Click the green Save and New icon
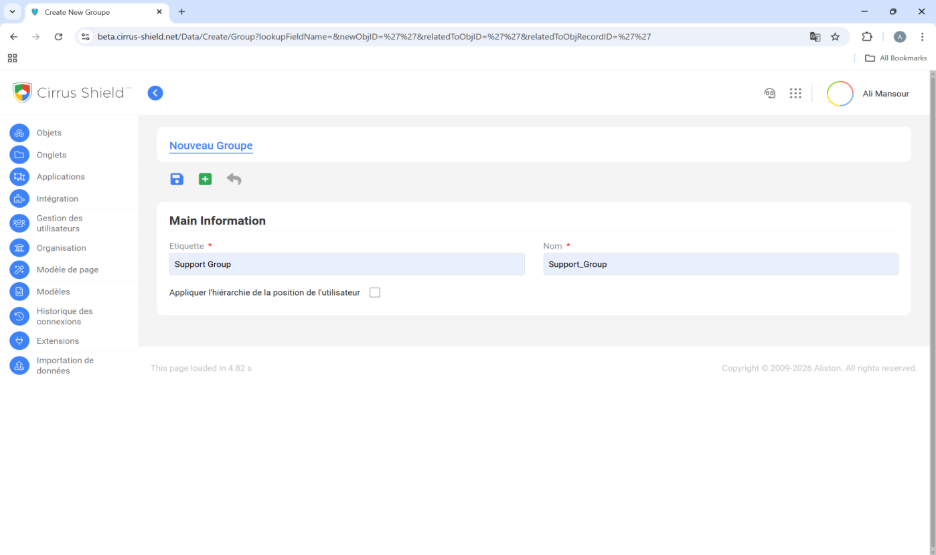 (205, 179)
